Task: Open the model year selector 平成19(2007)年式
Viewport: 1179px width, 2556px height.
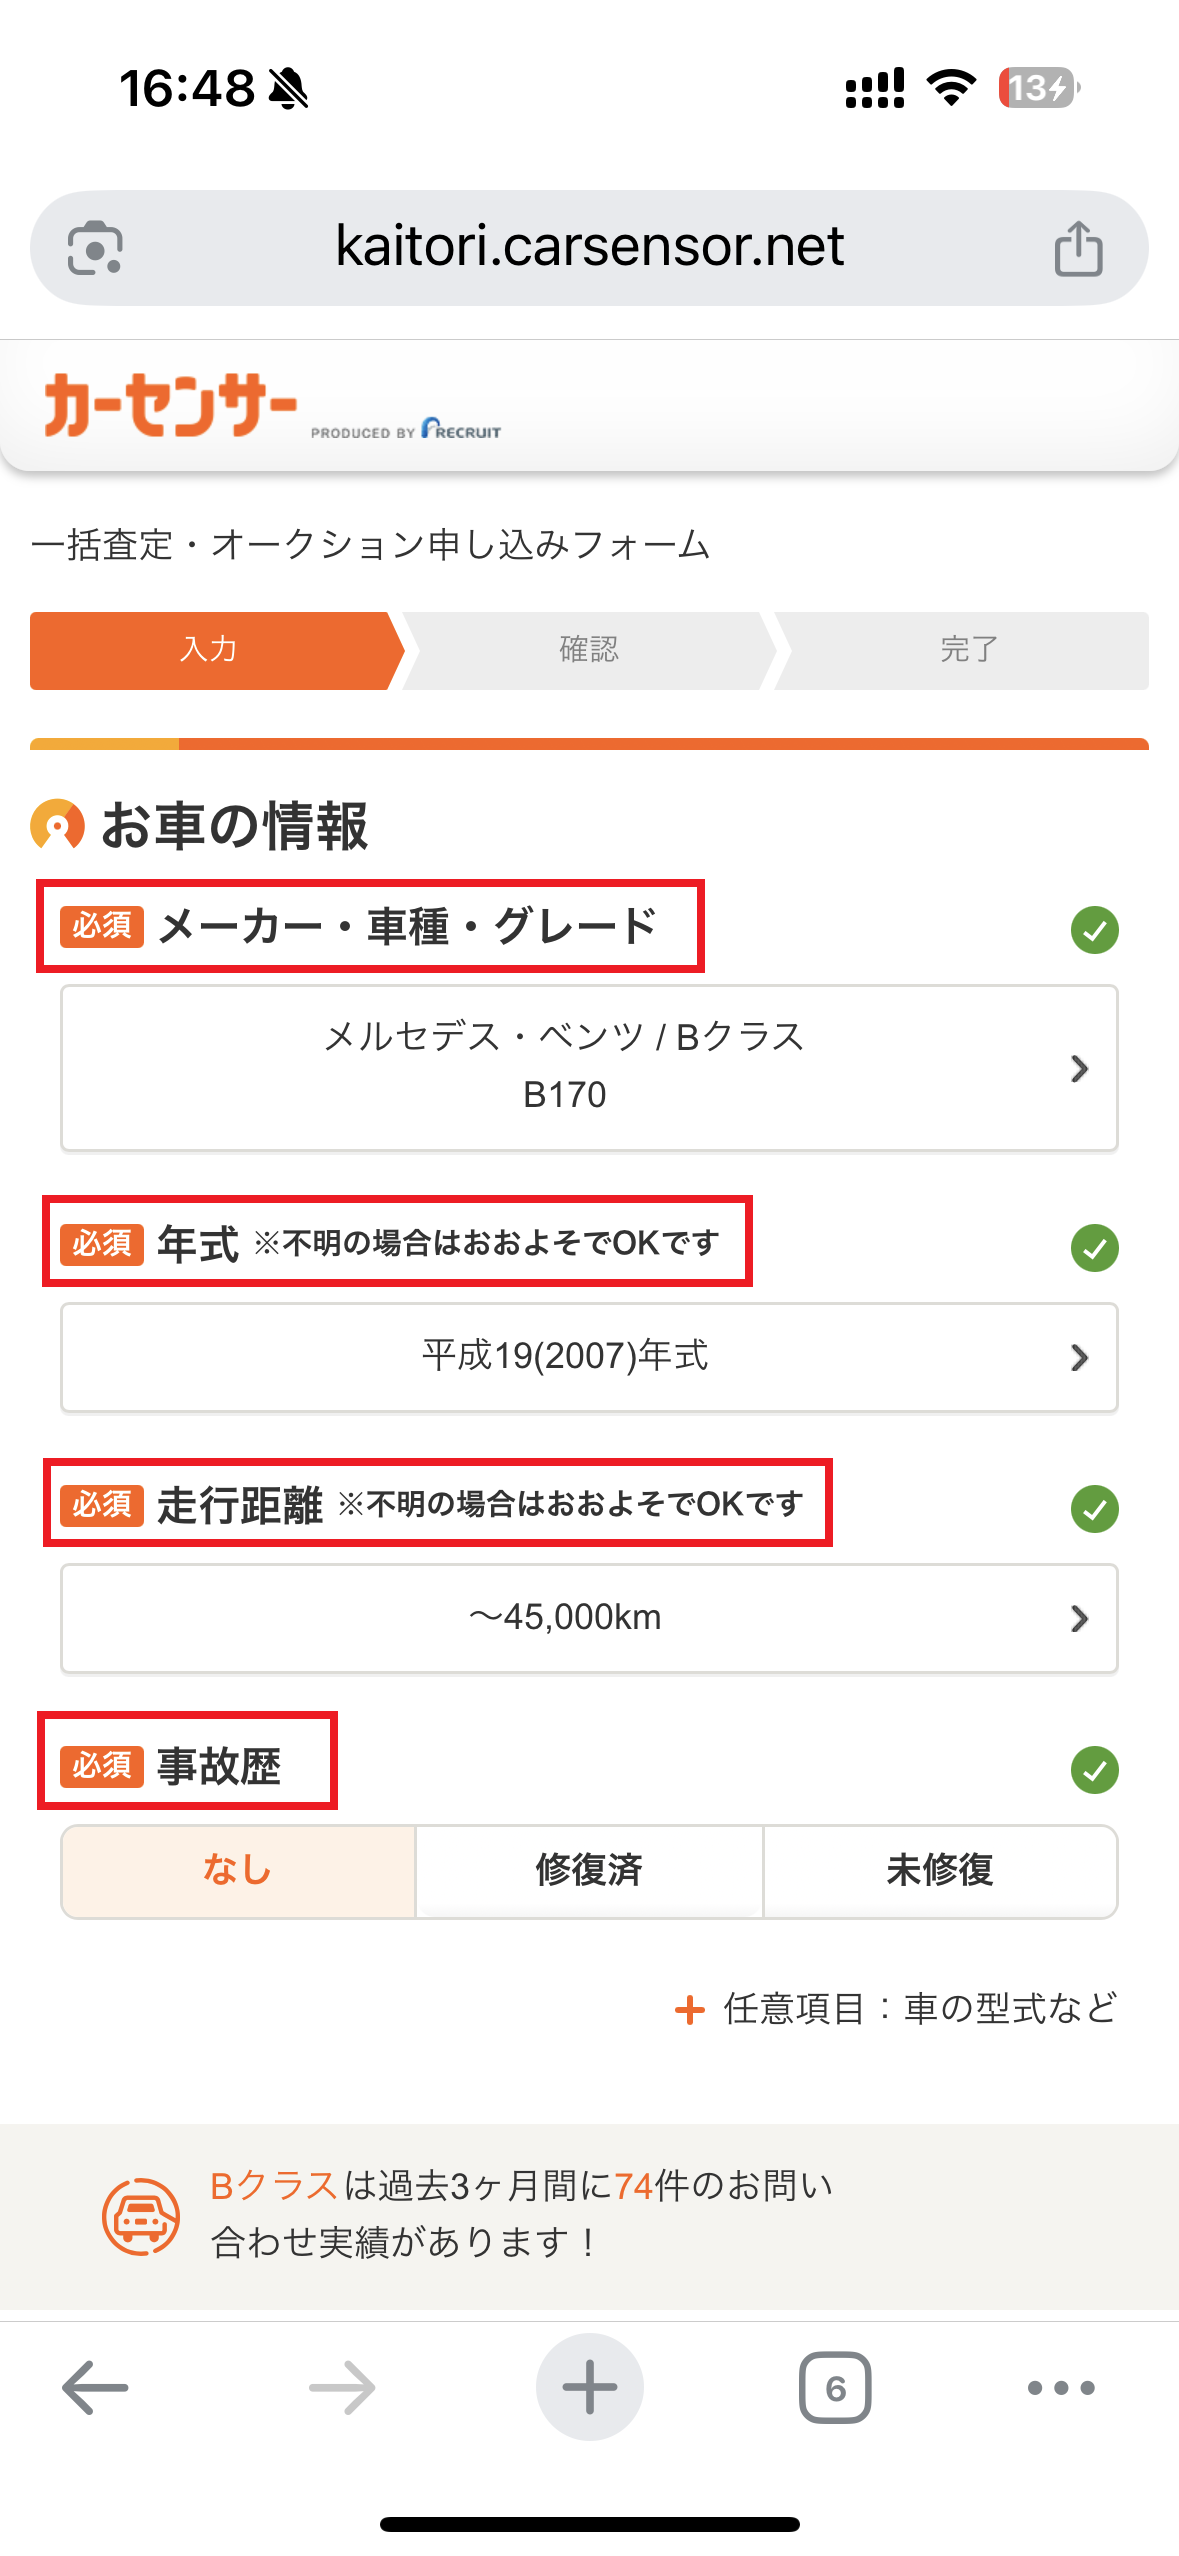Action: pos(589,1357)
